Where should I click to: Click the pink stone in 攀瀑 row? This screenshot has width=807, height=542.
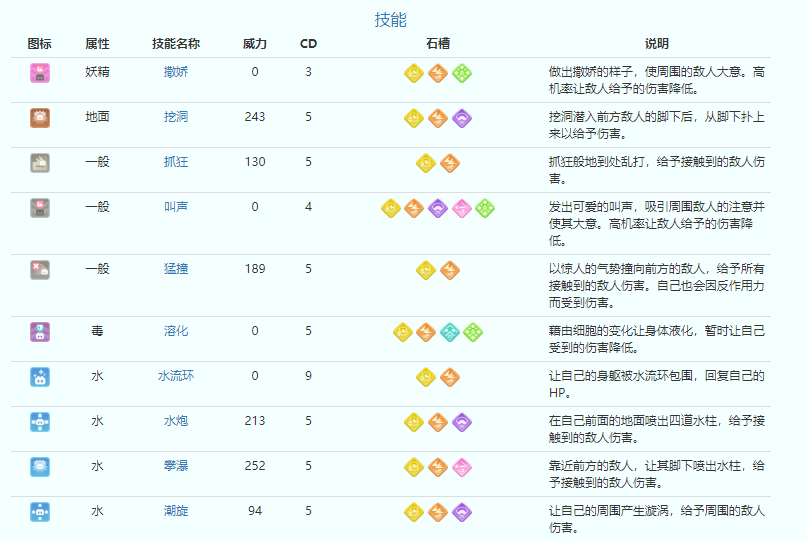pos(462,466)
